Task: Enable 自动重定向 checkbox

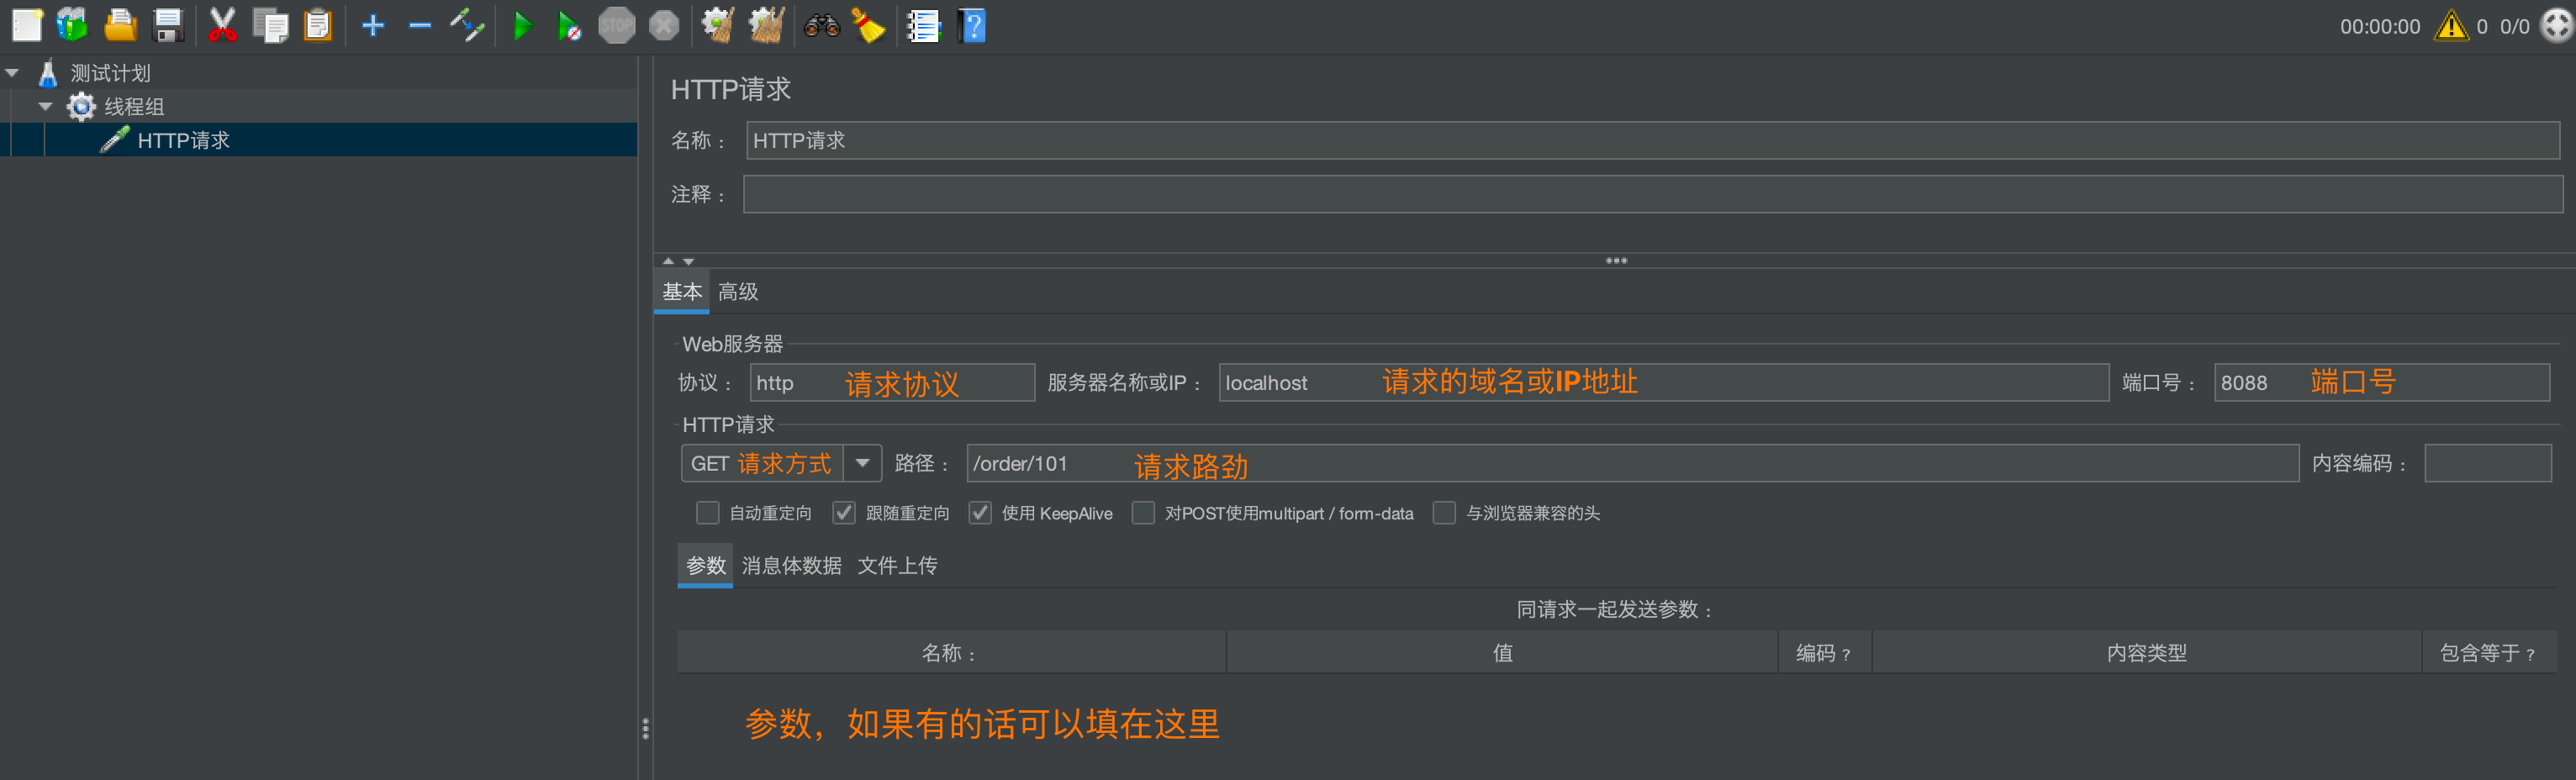Action: tap(707, 513)
